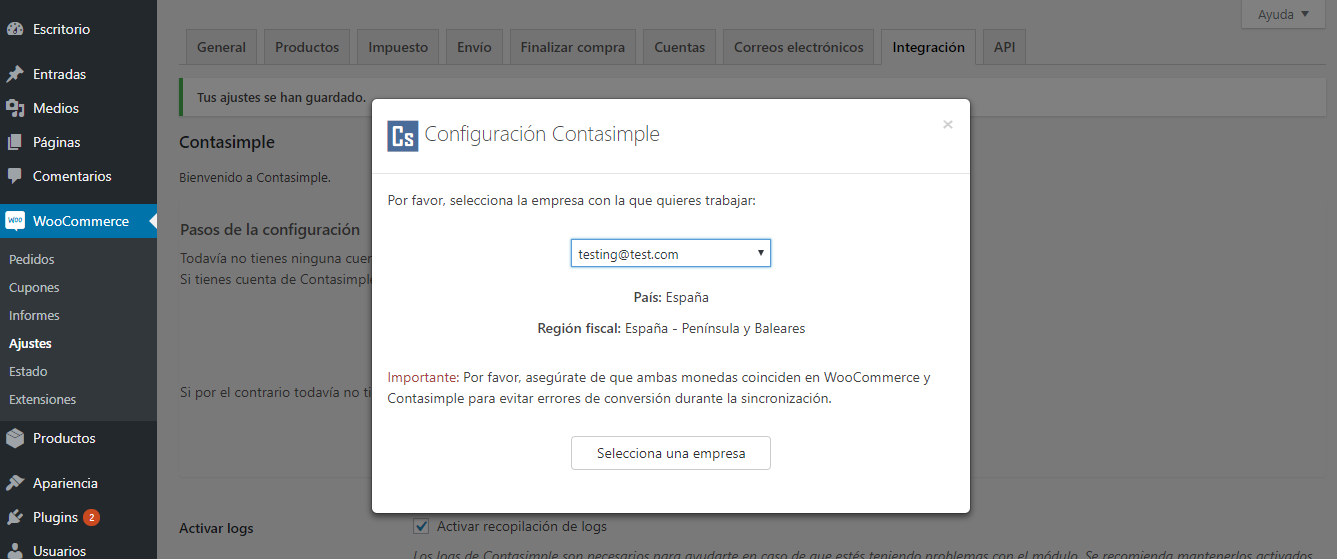1337x559 pixels.
Task: Click the 'Importante' warning word
Action: [423, 378]
